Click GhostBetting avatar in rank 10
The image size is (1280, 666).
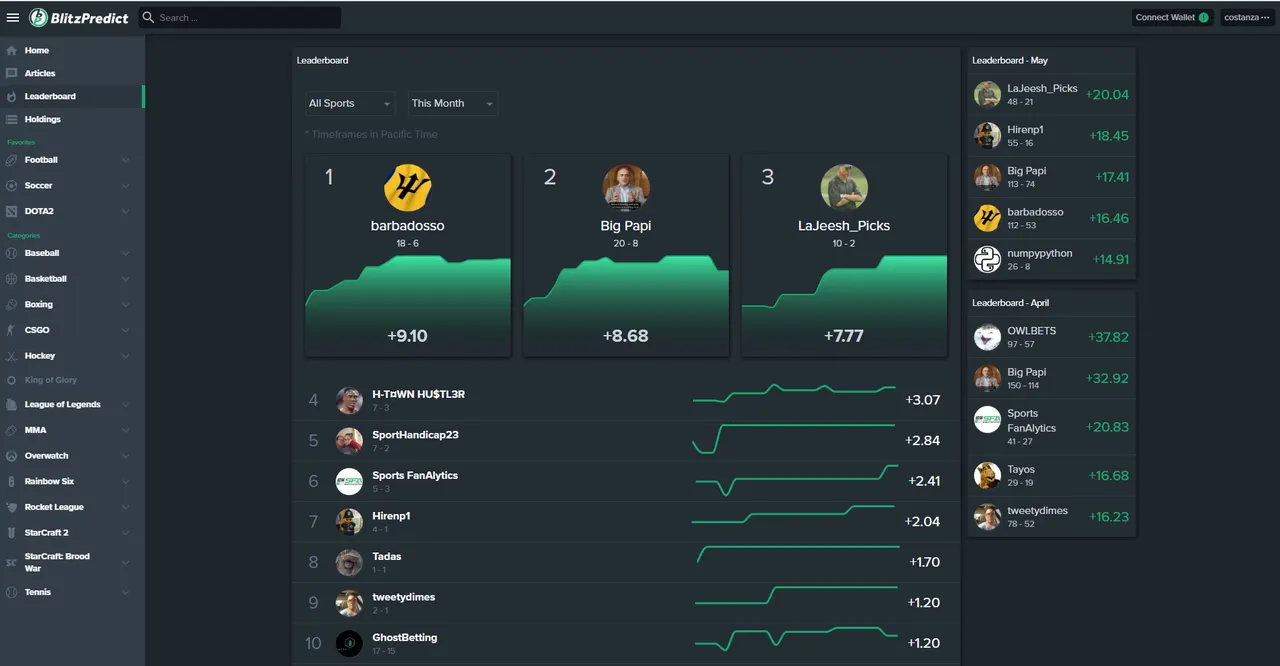(x=349, y=643)
